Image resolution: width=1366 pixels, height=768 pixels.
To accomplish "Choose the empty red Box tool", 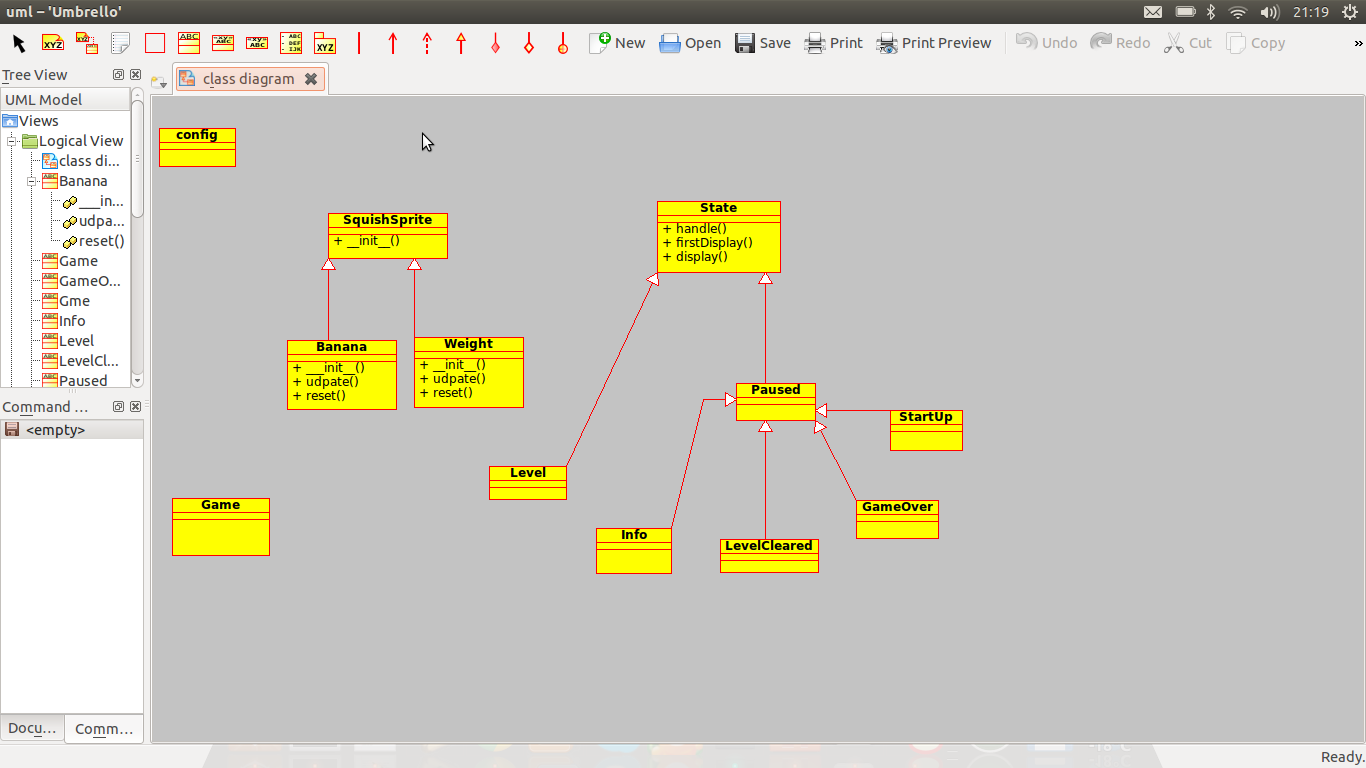I will [x=155, y=43].
